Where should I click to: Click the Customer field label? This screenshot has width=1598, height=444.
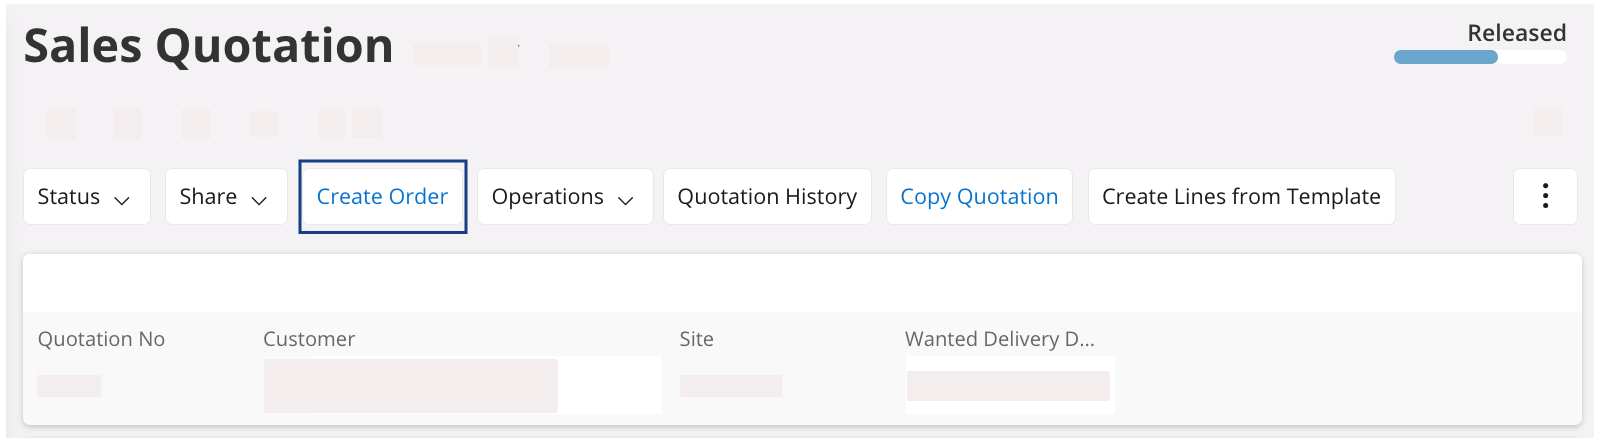pyautogui.click(x=309, y=339)
